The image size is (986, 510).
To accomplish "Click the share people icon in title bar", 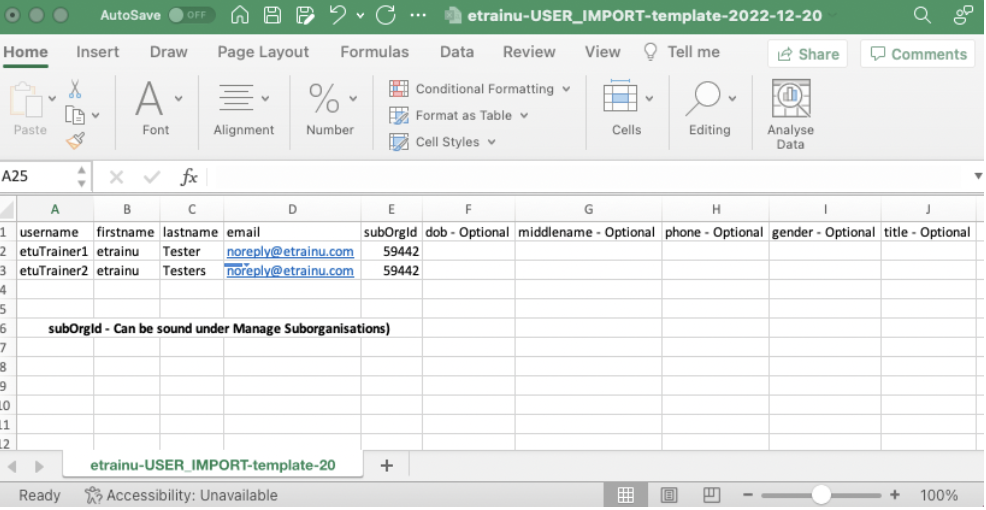I will point(963,15).
